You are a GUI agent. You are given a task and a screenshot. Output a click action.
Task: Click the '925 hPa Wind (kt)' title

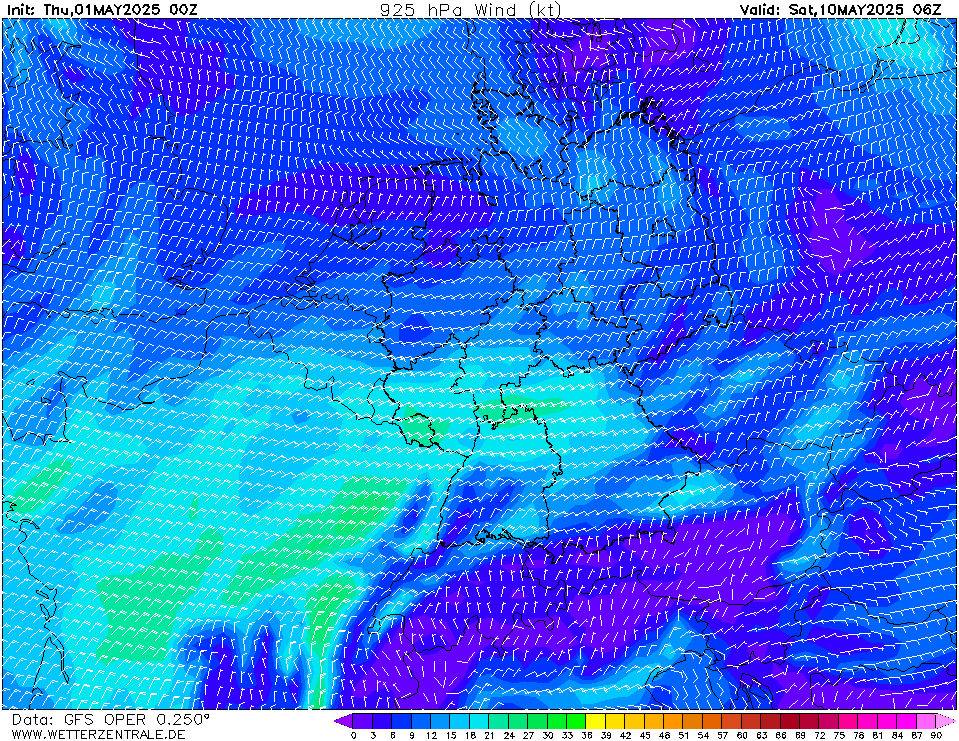[x=470, y=9]
